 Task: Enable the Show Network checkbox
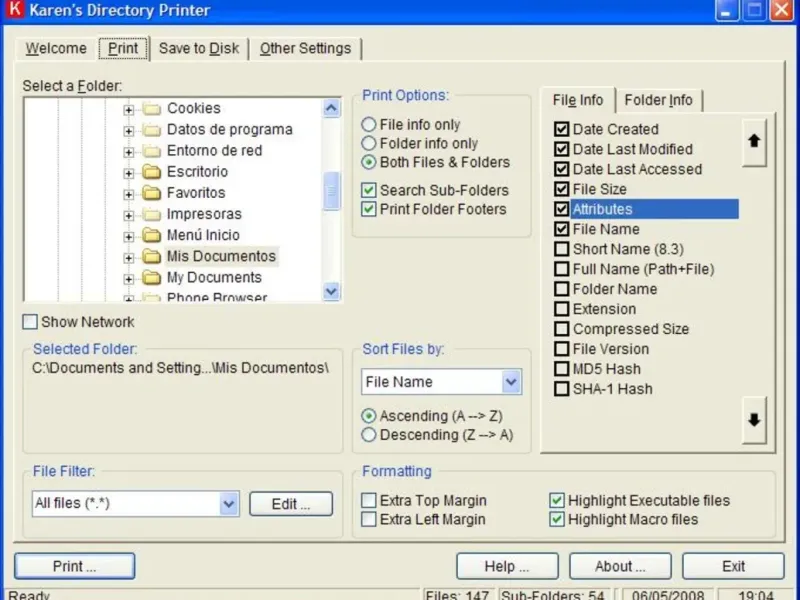(x=30, y=321)
